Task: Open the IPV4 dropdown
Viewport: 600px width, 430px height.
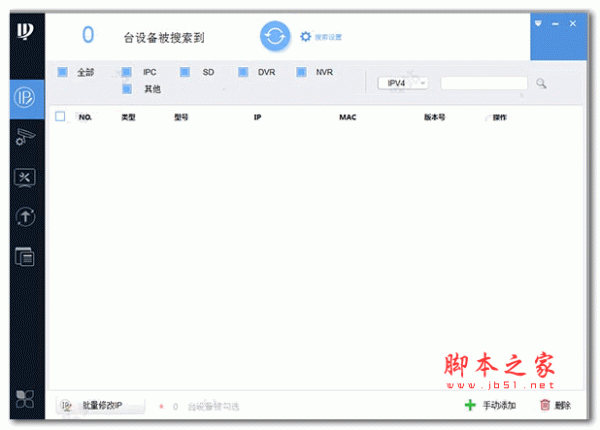Action: pyautogui.click(x=403, y=83)
